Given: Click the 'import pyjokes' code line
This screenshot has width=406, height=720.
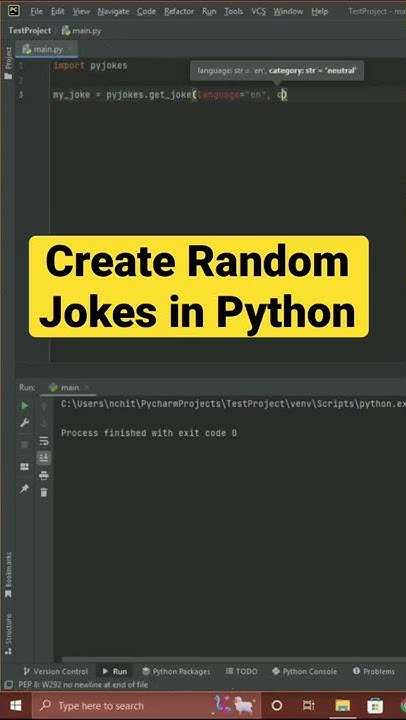Looking at the screenshot, I should [90, 66].
